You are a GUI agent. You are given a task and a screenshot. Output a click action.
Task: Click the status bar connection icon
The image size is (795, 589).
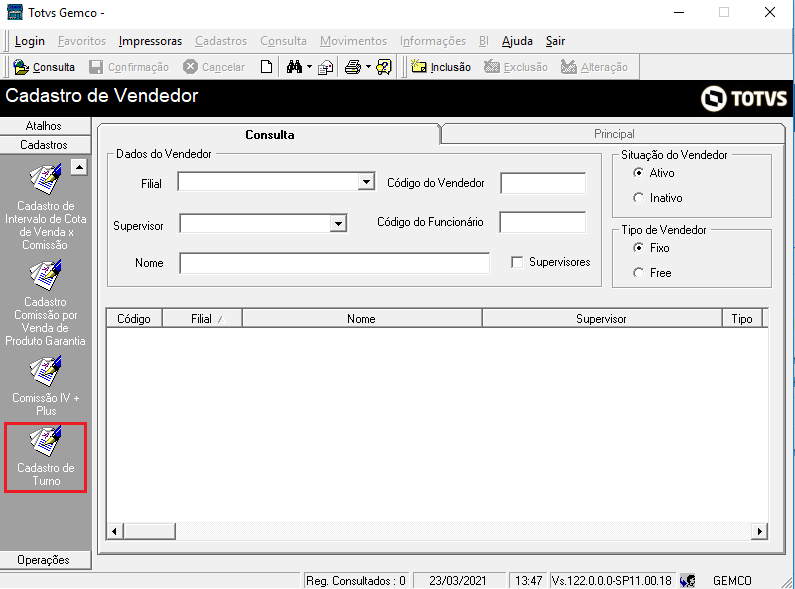point(688,580)
